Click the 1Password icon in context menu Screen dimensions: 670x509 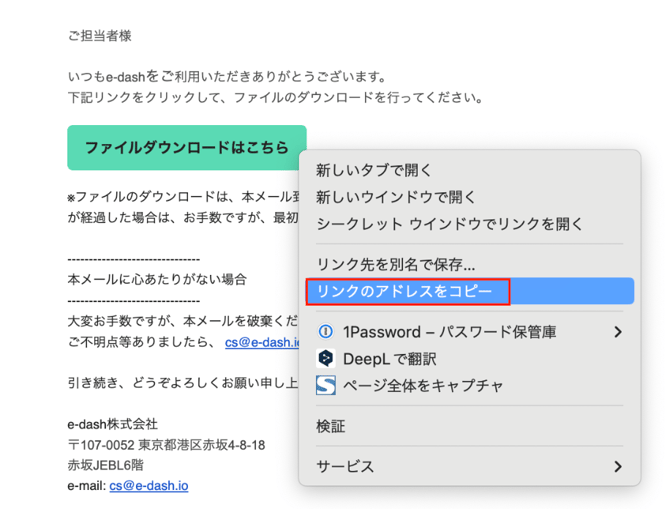pyautogui.click(x=325, y=331)
